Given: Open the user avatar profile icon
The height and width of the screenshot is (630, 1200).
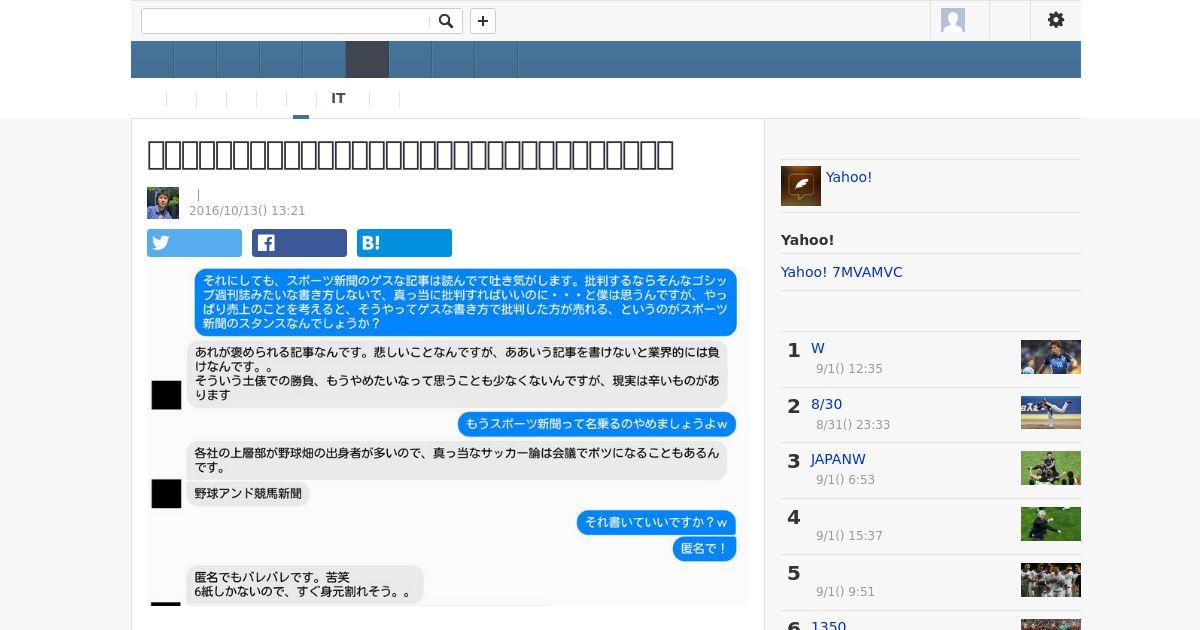Looking at the screenshot, I should (953, 20).
